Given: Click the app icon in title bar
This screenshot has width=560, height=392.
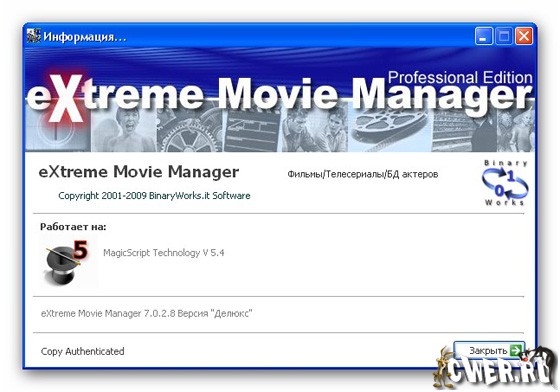Looking at the screenshot, I should coord(34,36).
